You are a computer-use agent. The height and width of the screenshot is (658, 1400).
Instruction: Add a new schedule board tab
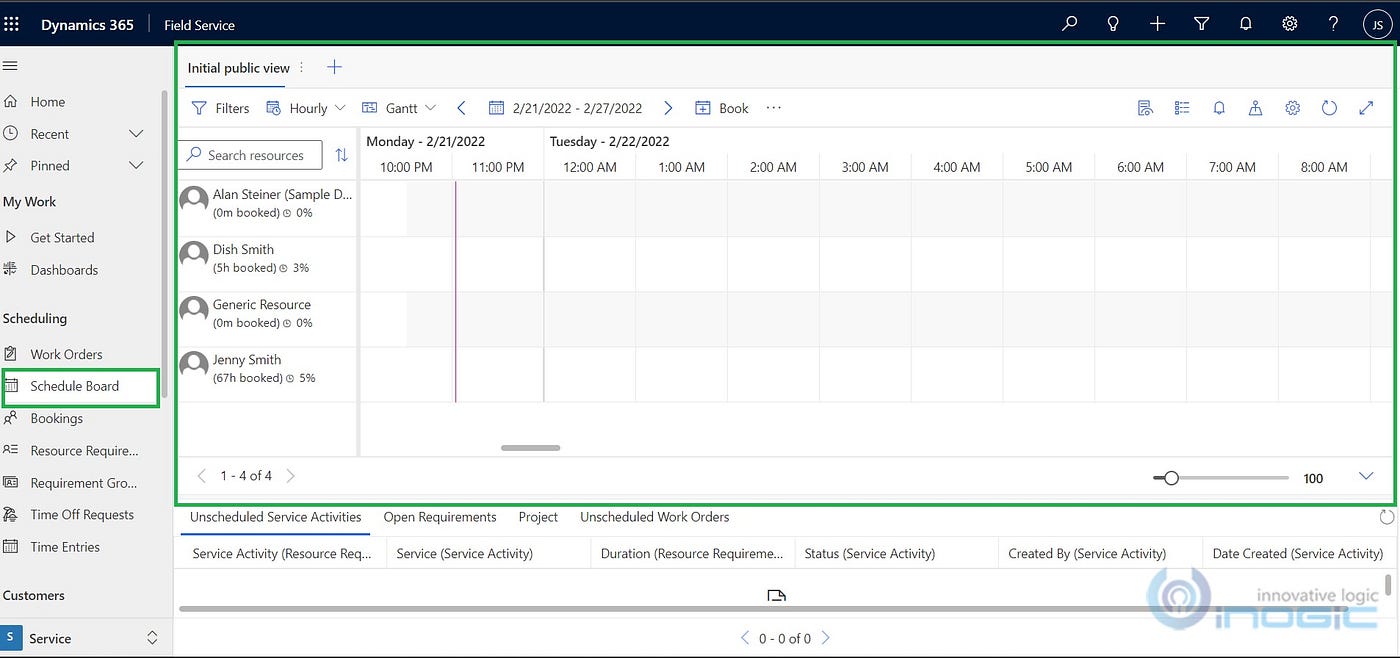334,67
